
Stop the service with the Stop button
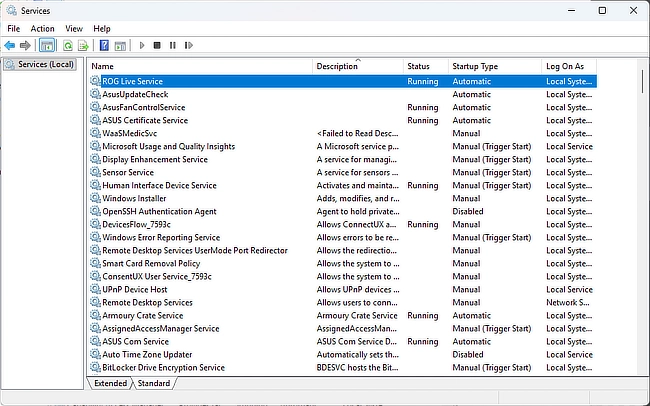point(157,45)
